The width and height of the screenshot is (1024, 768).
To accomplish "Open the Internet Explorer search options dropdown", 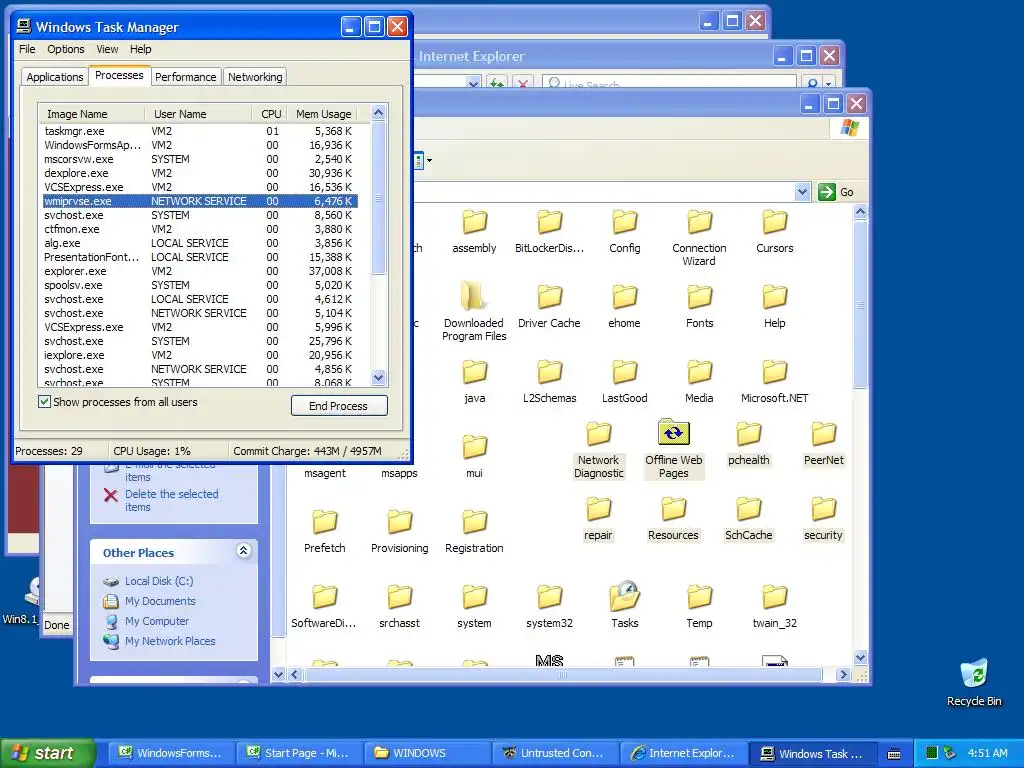I will (x=829, y=84).
